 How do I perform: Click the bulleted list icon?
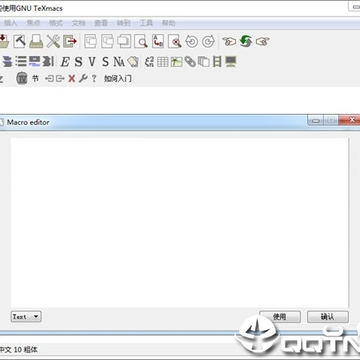pos(21,61)
